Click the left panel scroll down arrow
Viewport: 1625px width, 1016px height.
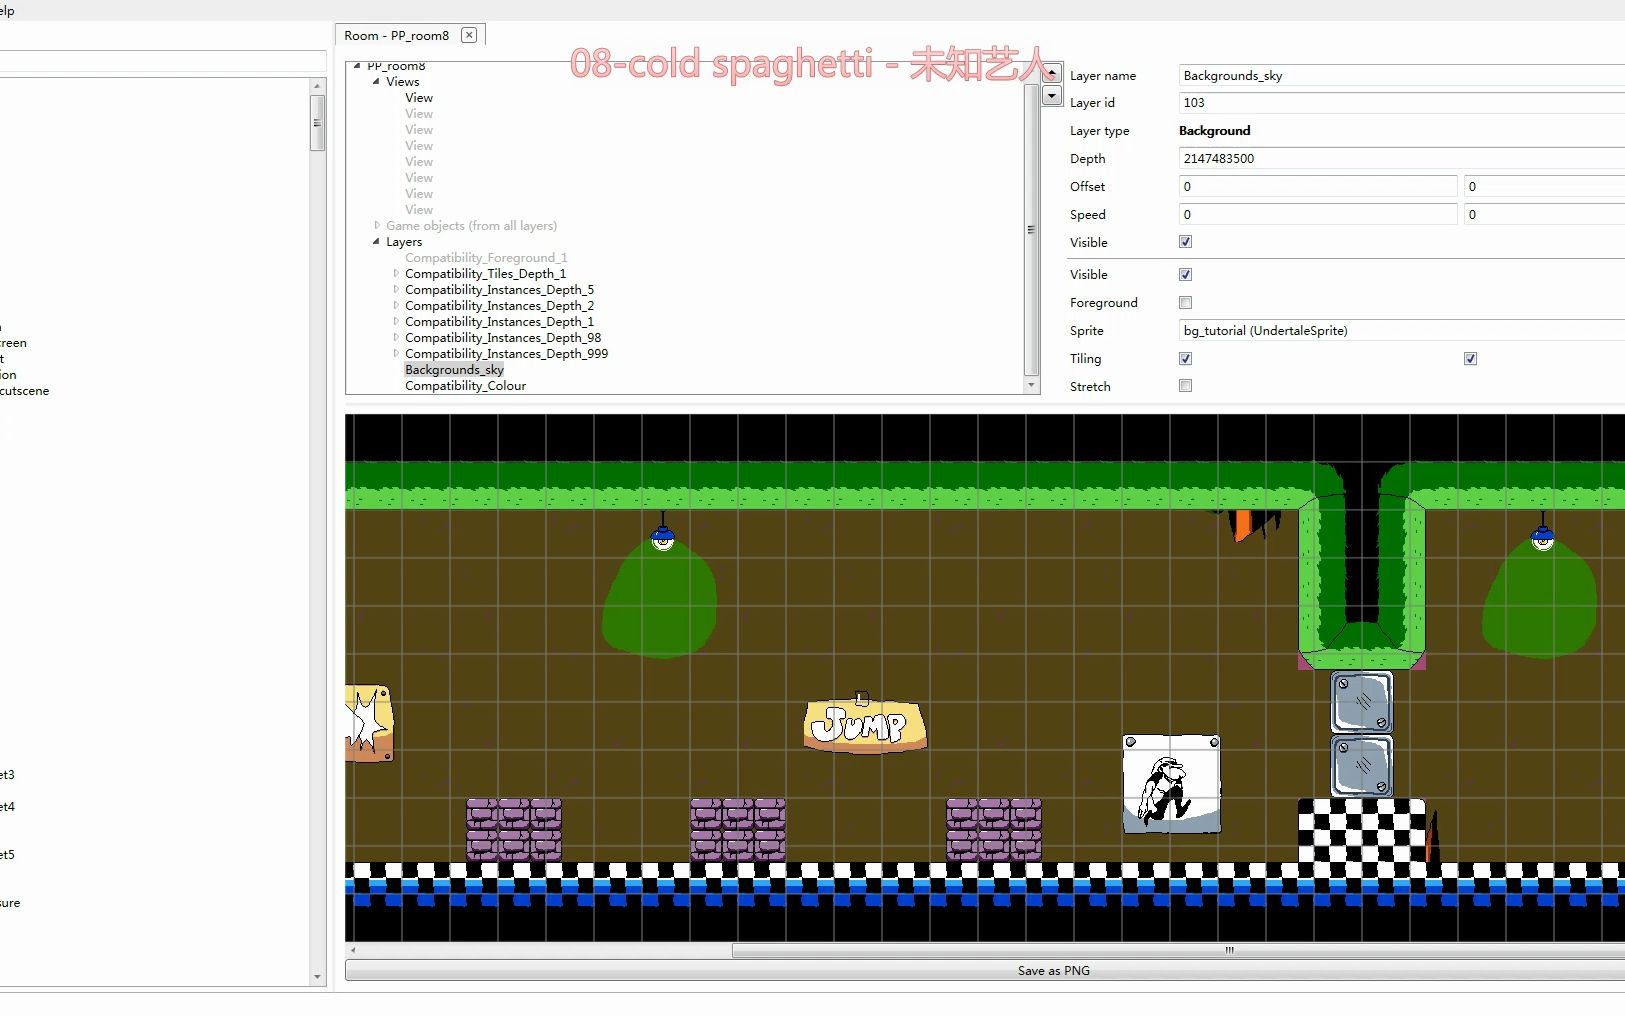(x=317, y=977)
